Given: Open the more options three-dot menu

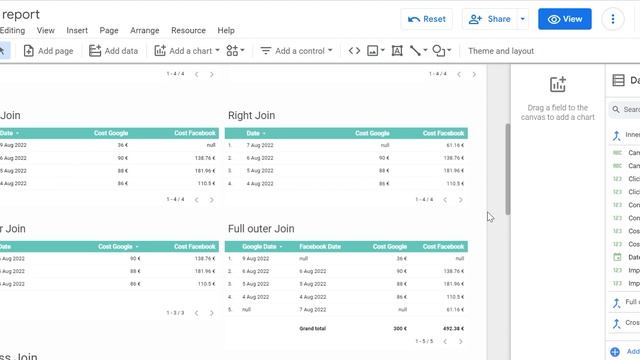Looking at the screenshot, I should [x=613, y=19].
